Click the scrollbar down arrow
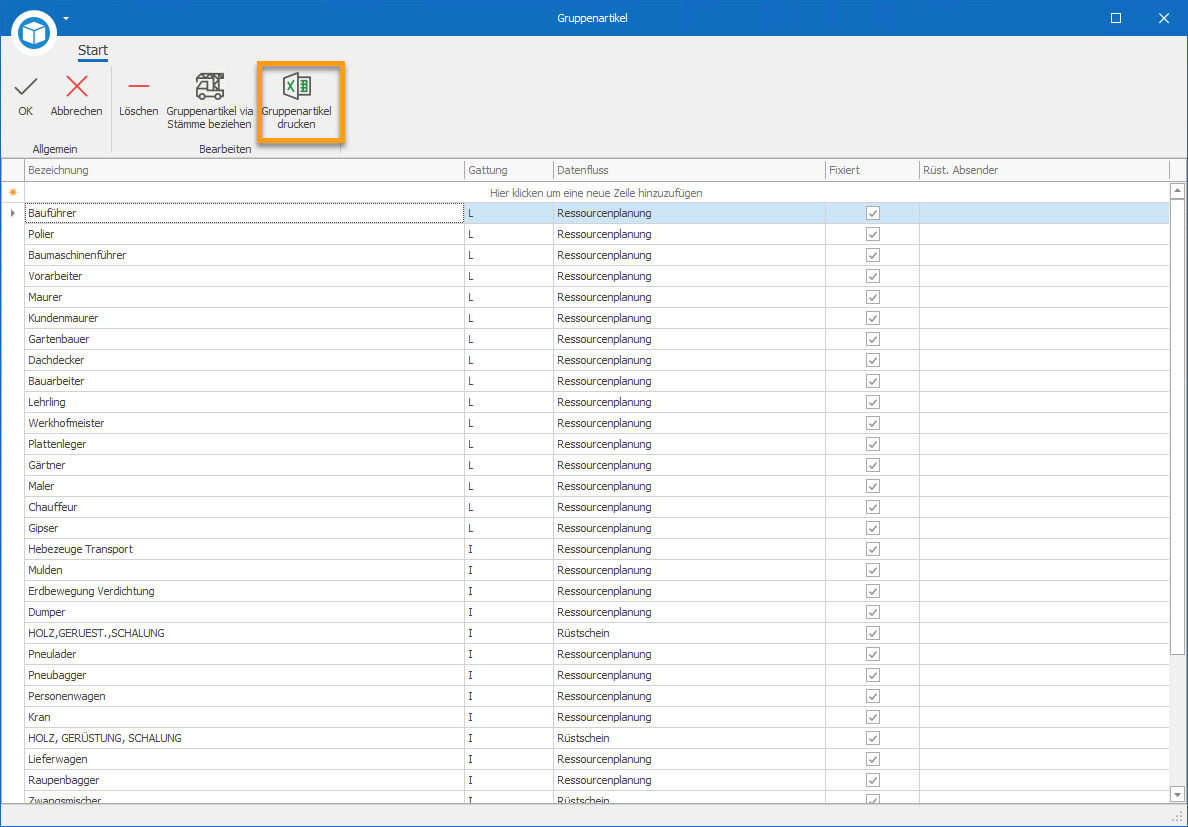Image resolution: width=1188 pixels, height=827 pixels. point(1177,794)
